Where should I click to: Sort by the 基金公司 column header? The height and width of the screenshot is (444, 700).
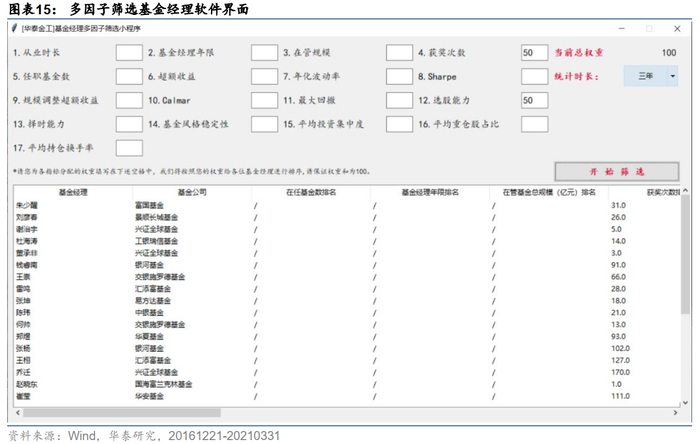pyautogui.click(x=192, y=192)
